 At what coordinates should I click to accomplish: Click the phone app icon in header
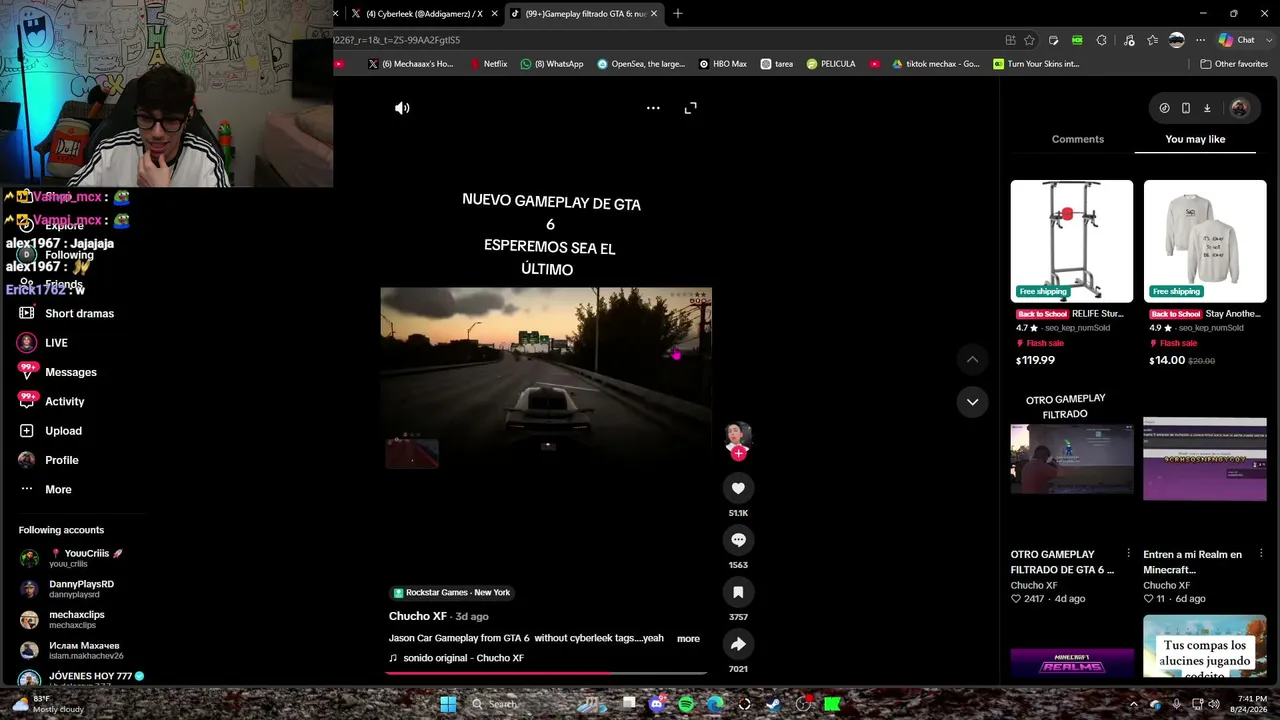(1185, 108)
